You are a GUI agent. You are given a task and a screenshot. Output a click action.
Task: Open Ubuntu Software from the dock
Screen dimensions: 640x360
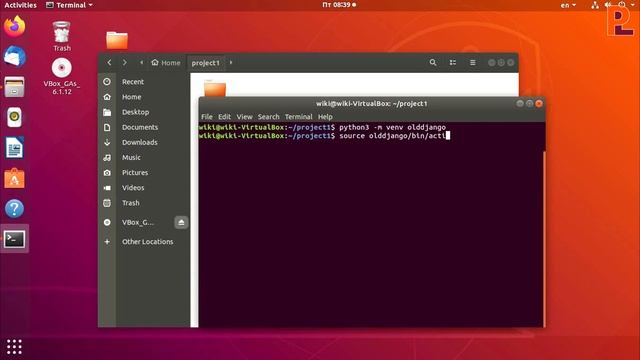pyautogui.click(x=14, y=178)
